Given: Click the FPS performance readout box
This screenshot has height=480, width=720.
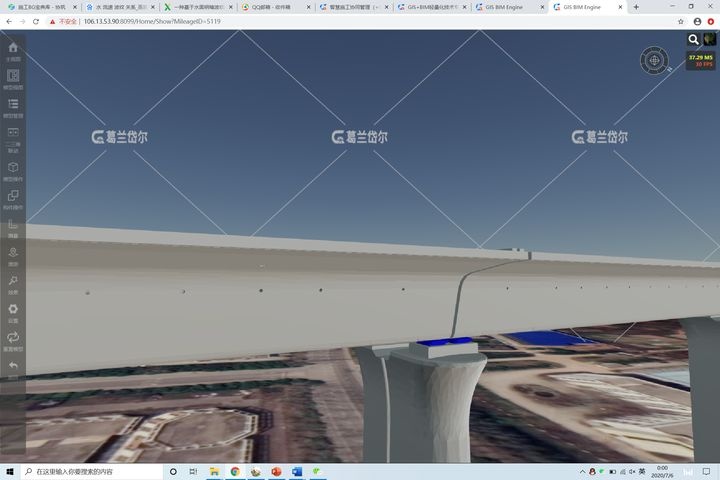Looking at the screenshot, I should point(700,61).
